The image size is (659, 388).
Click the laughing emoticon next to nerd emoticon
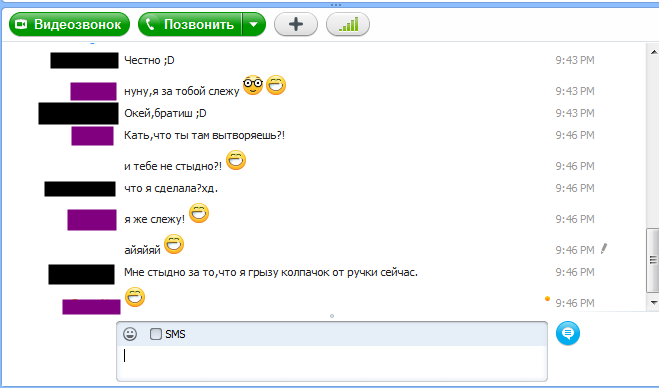point(276,85)
